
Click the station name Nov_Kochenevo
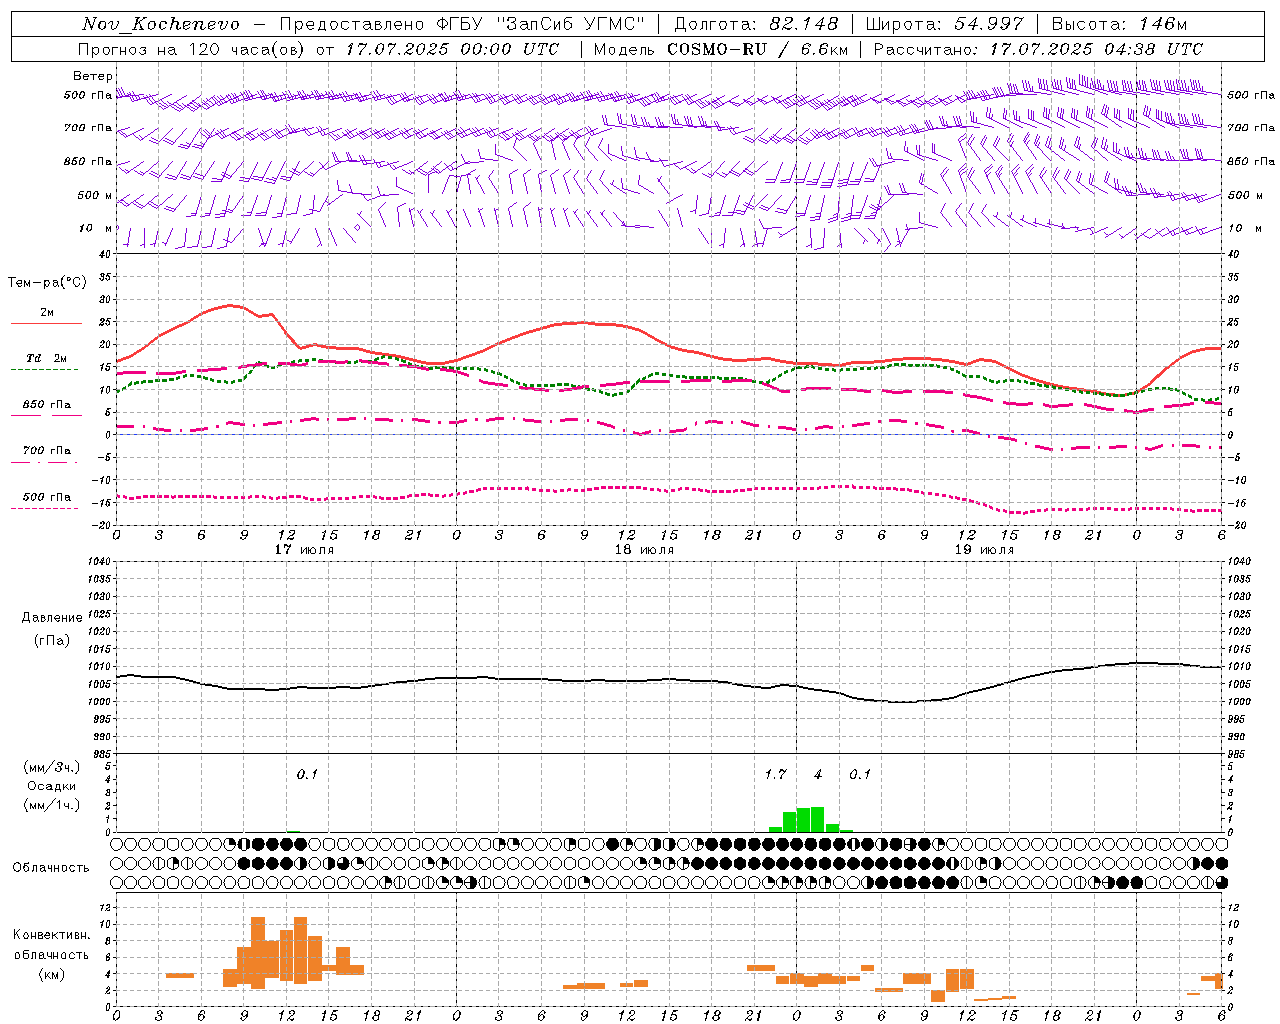click(161, 24)
